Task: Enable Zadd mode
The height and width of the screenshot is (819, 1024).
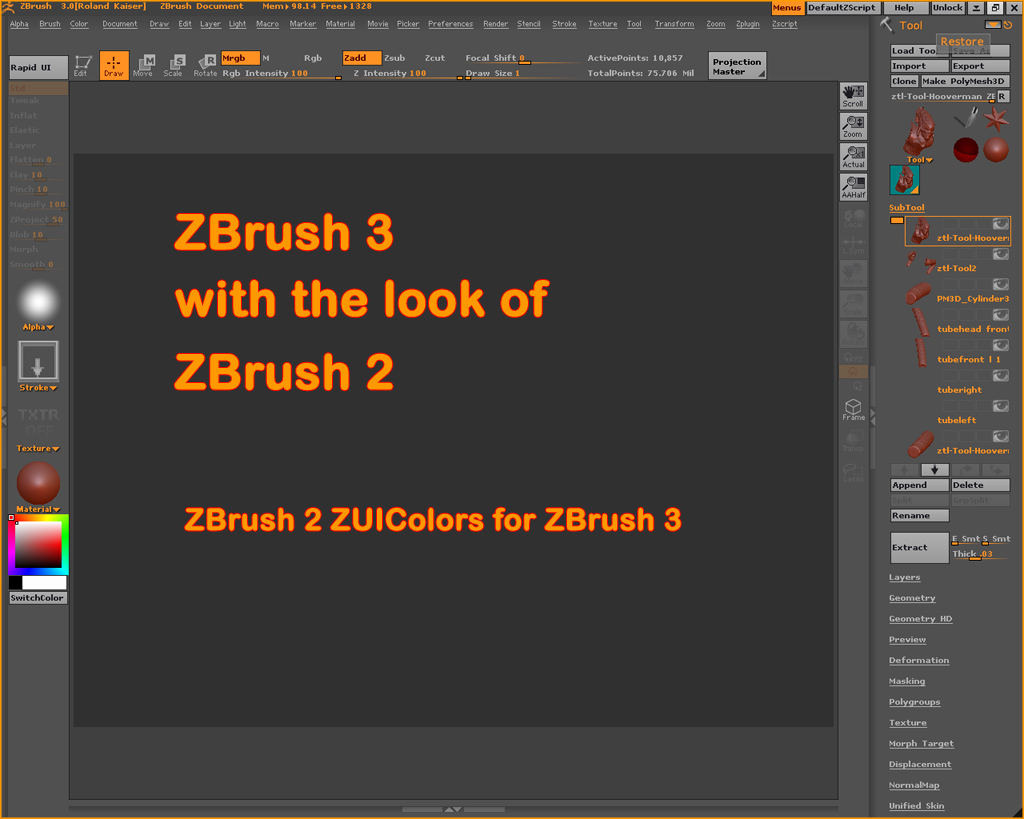Action: coord(361,58)
